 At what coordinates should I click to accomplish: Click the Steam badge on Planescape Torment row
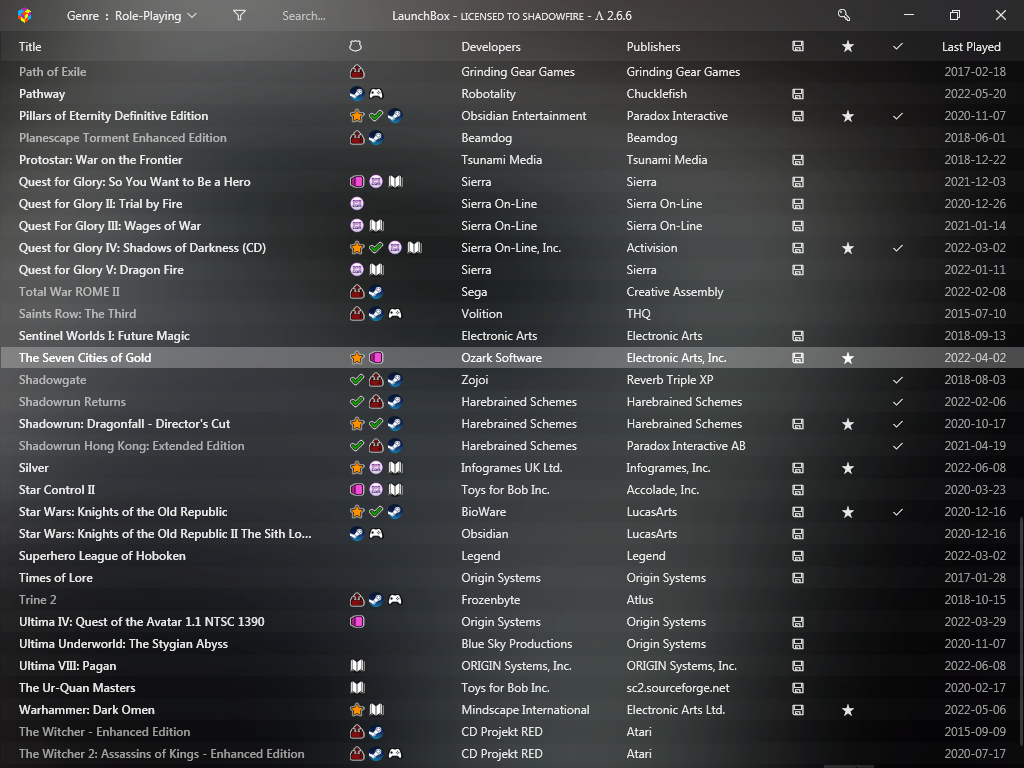tap(376, 138)
